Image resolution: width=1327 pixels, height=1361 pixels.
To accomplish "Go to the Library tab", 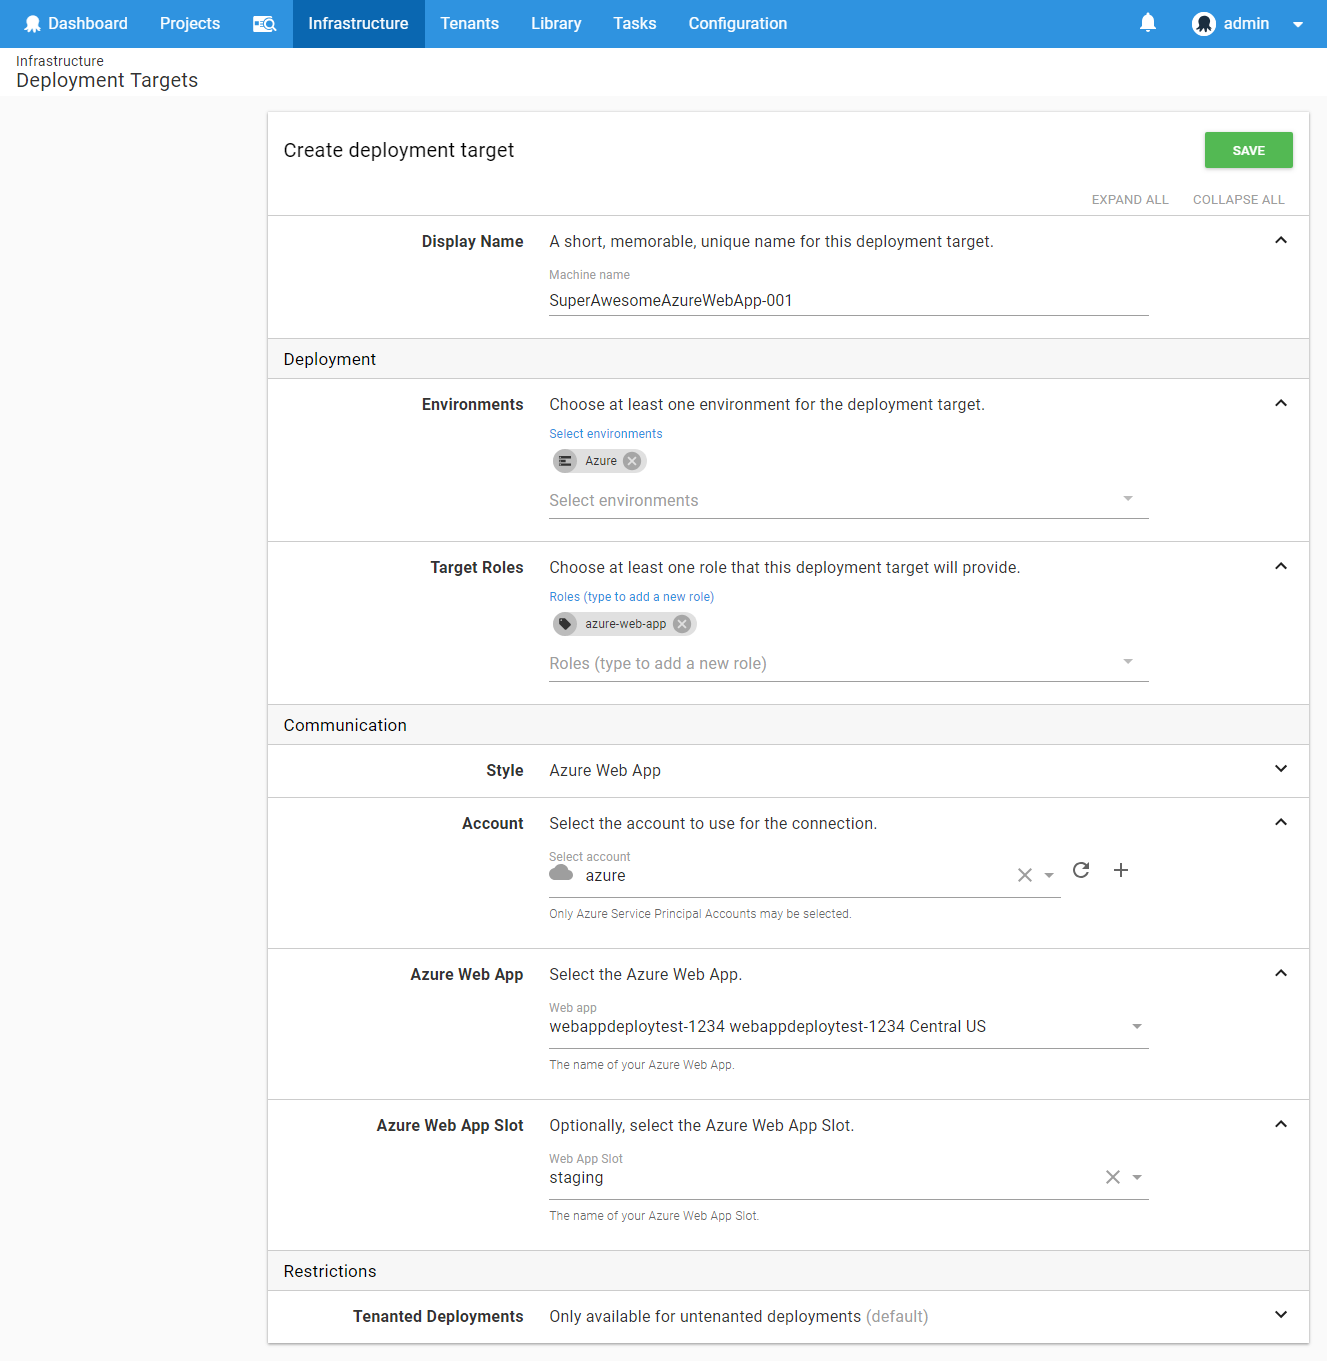I will tap(556, 24).
